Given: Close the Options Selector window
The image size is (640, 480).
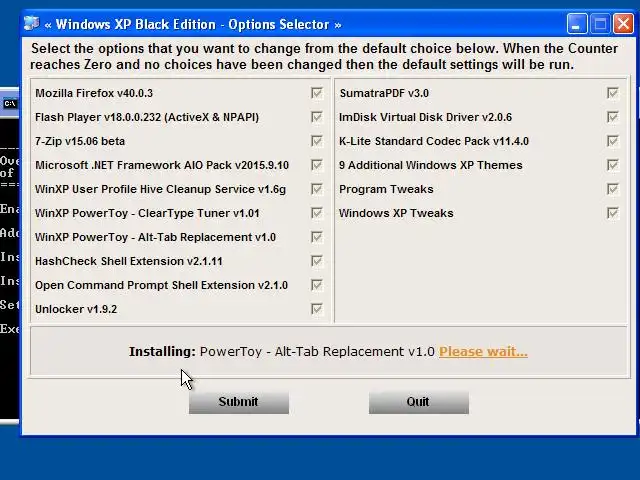Looking at the screenshot, I should [x=623, y=24].
